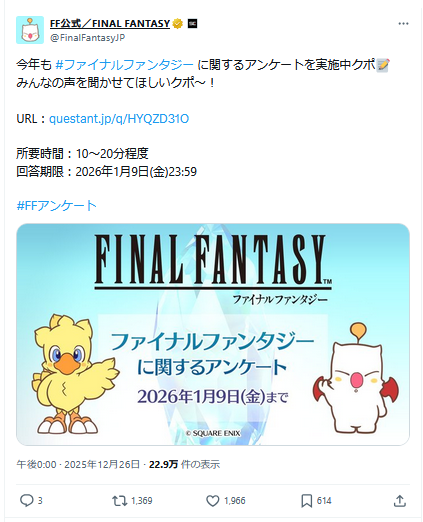Open the Final Fantasy survey banner image

[213, 335]
